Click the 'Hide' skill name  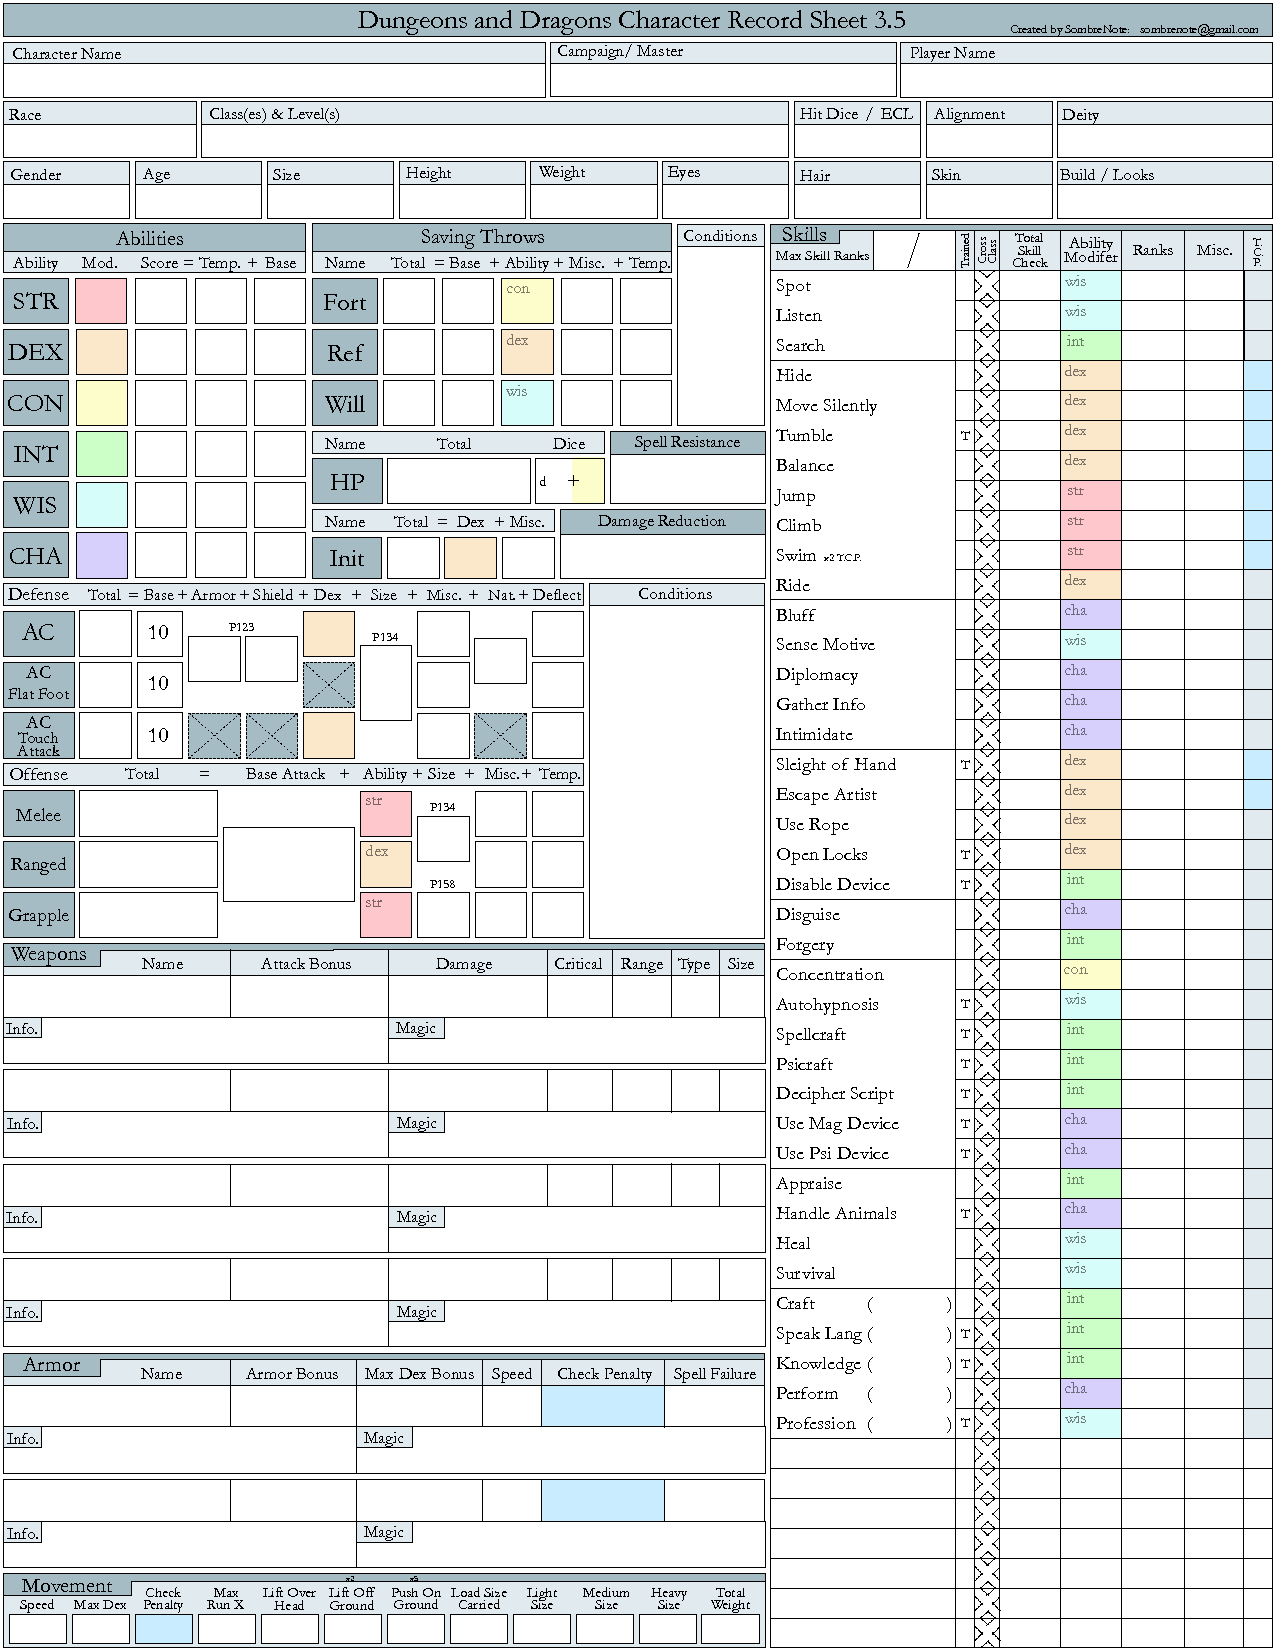click(794, 375)
